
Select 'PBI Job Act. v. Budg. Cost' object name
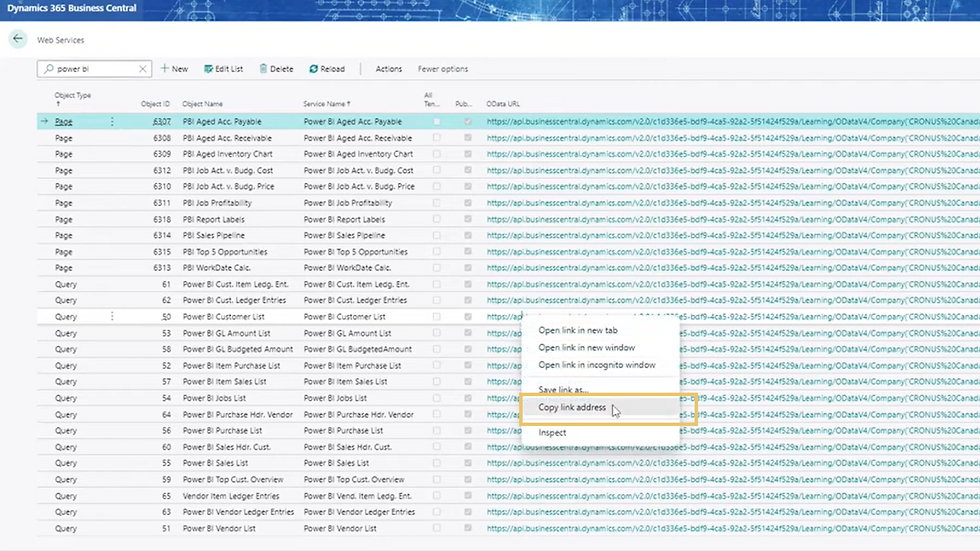tap(228, 170)
